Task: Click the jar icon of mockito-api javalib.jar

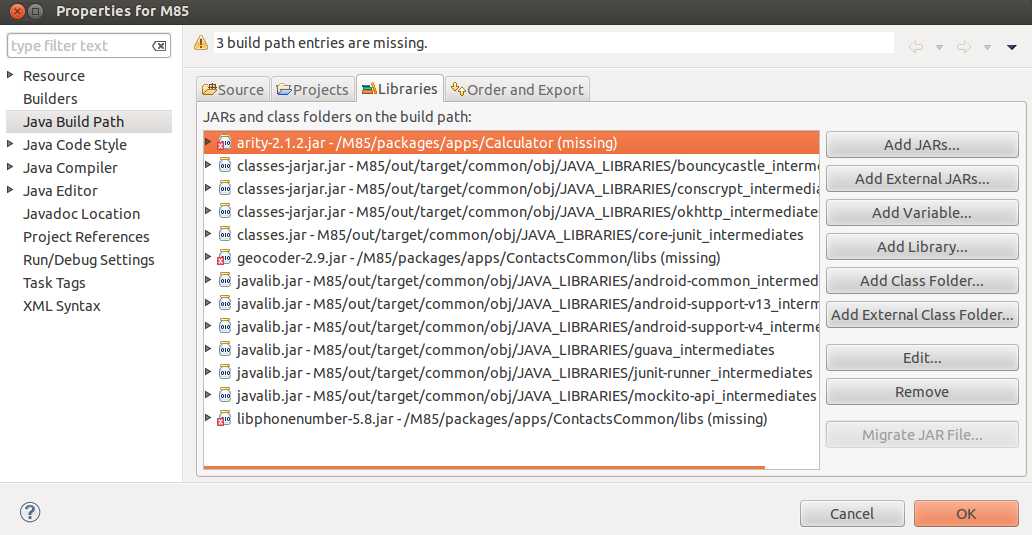Action: (224, 395)
